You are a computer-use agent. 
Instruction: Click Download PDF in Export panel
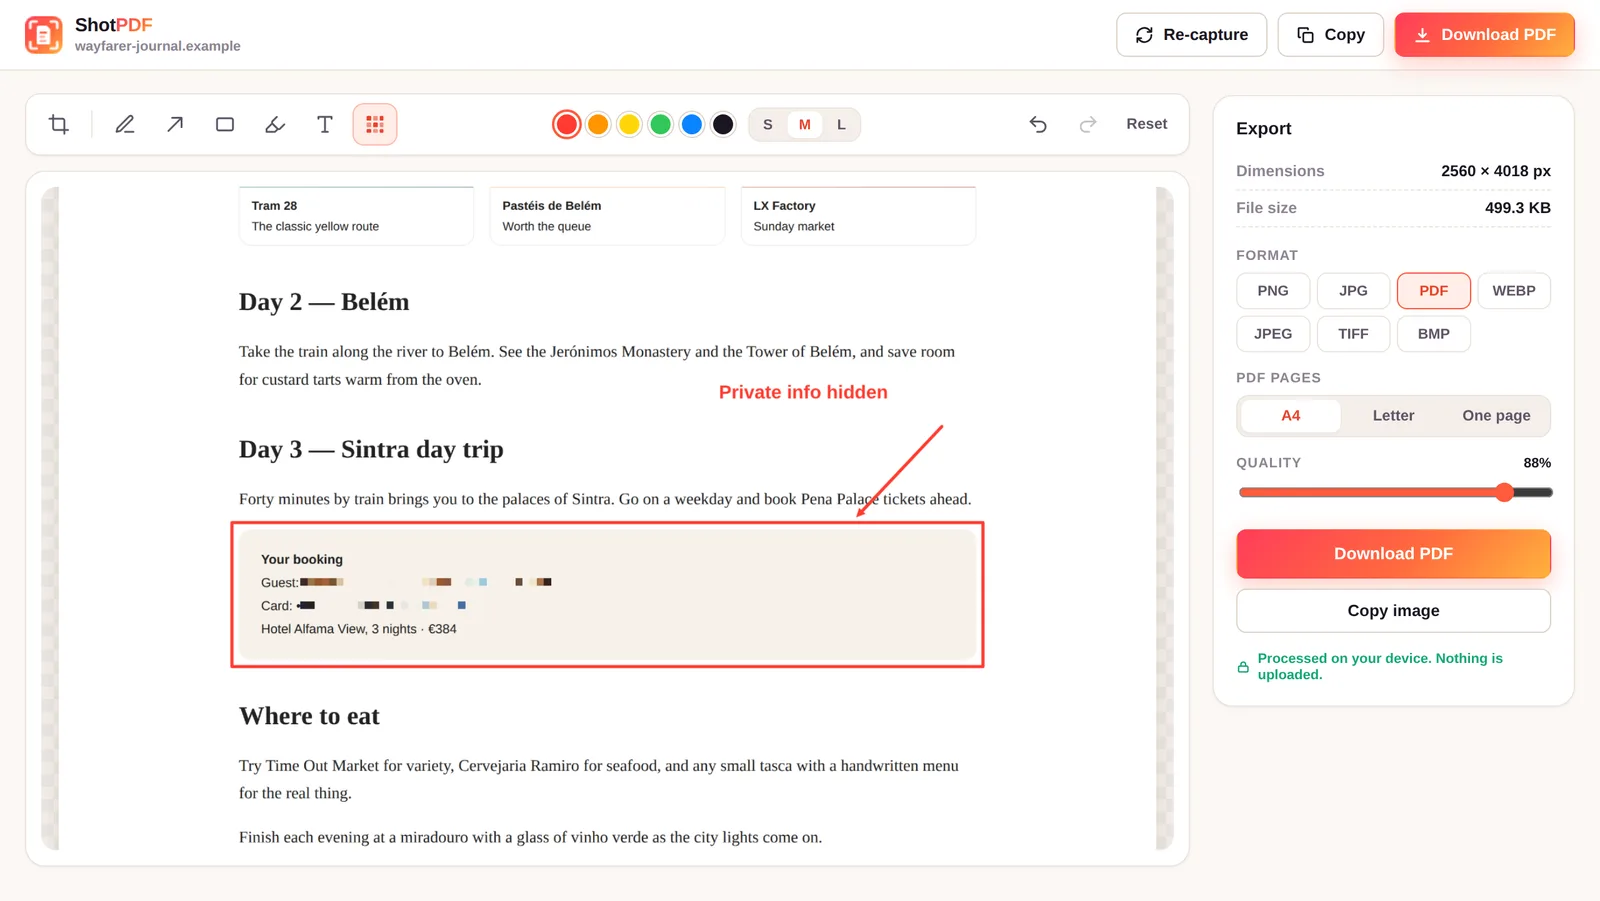[1394, 554]
